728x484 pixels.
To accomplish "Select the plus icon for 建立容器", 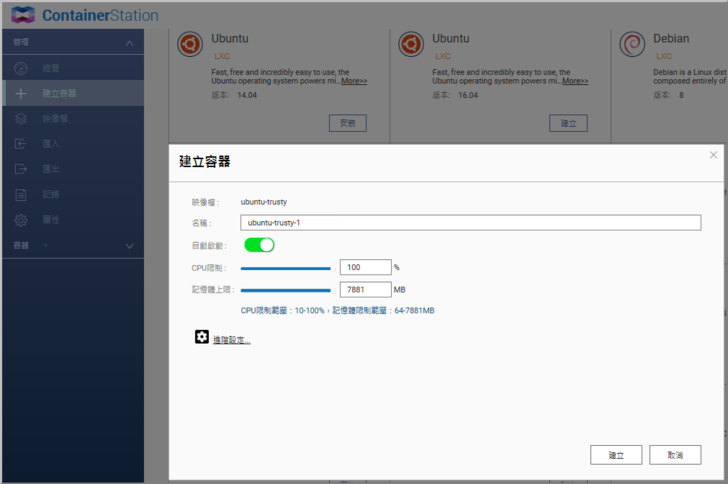I will [21, 93].
